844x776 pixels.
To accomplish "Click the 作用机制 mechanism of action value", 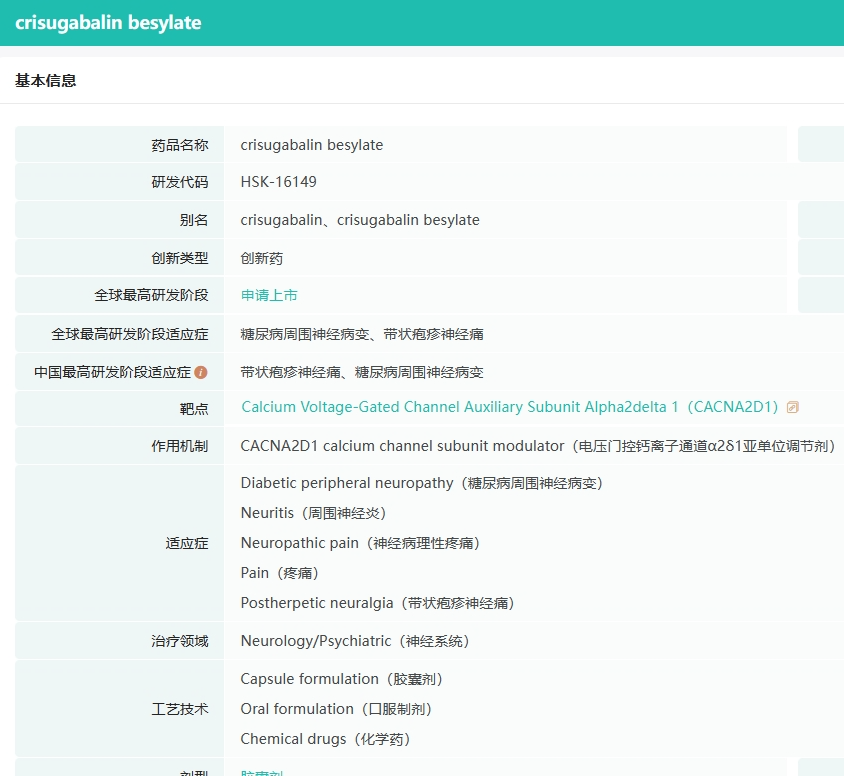I will click(x=538, y=446).
